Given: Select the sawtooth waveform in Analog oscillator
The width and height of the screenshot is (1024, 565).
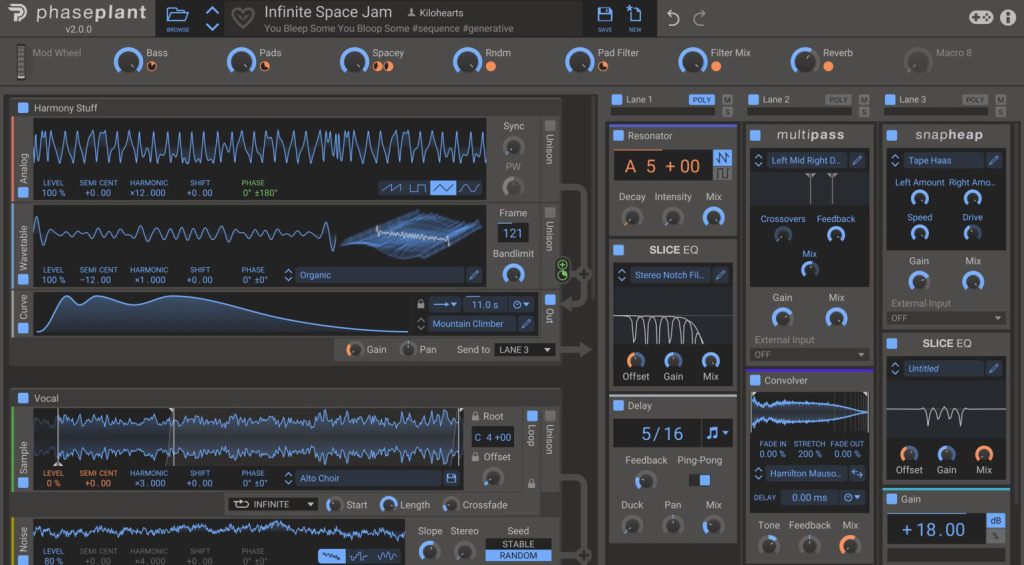Looking at the screenshot, I should [392, 188].
